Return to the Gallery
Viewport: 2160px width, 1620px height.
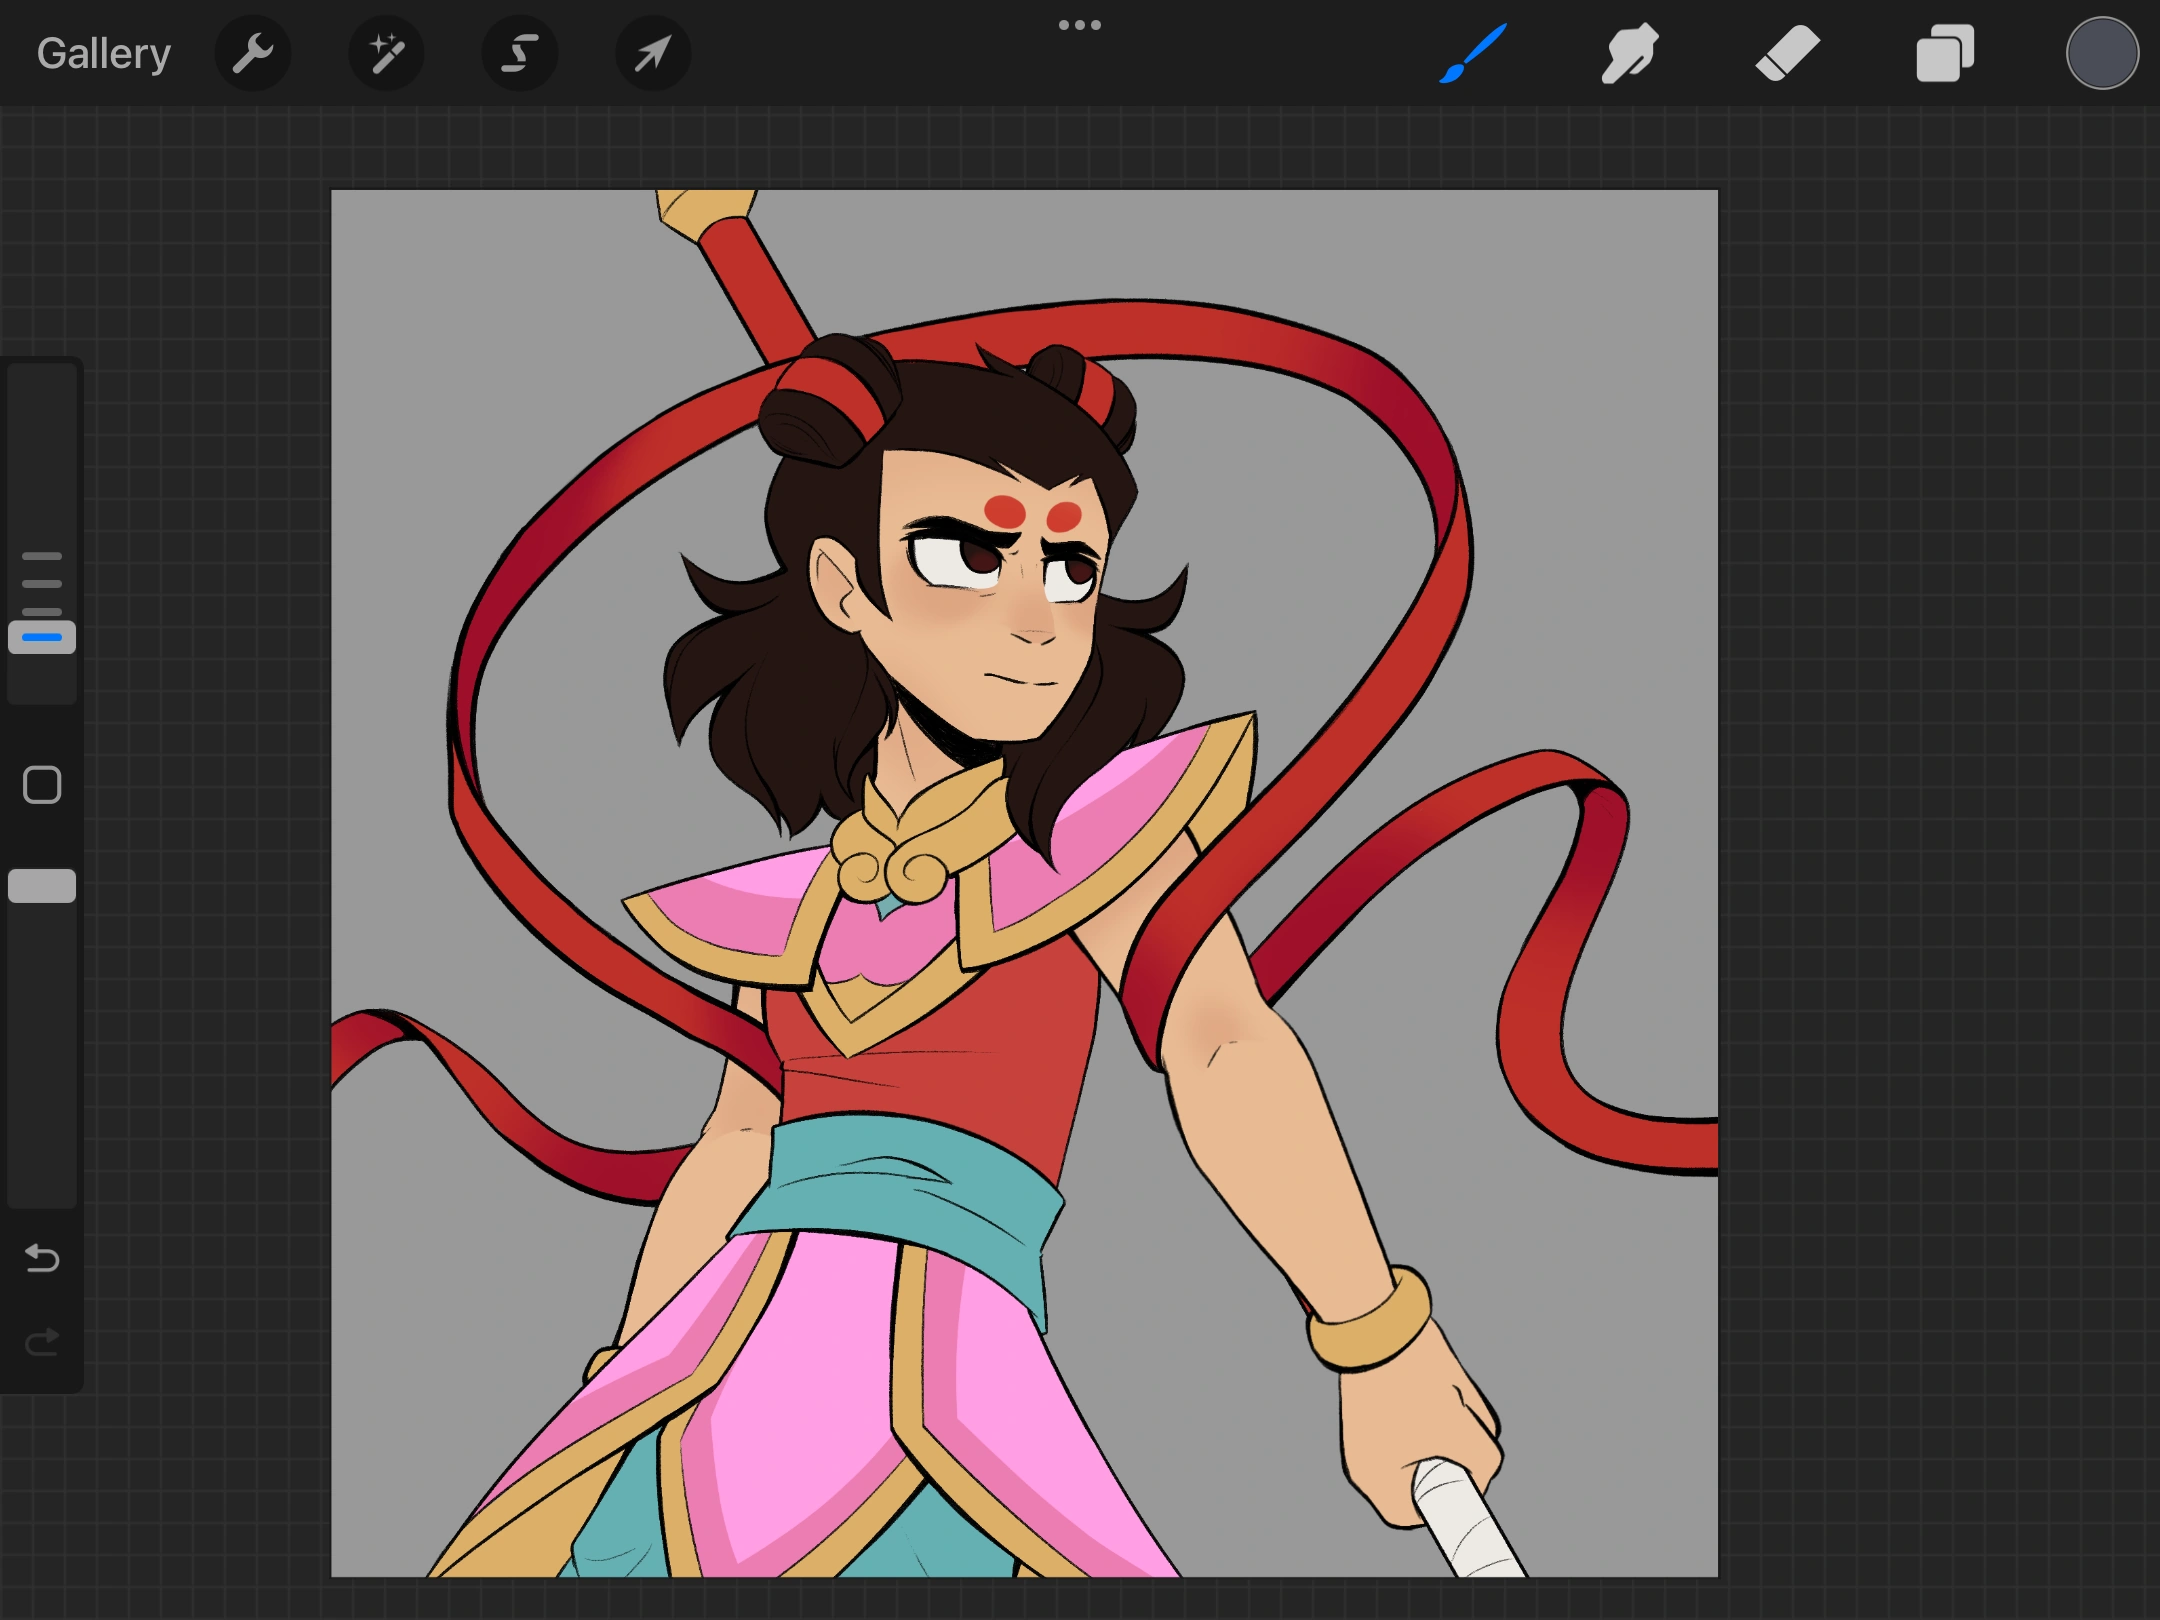click(x=103, y=52)
